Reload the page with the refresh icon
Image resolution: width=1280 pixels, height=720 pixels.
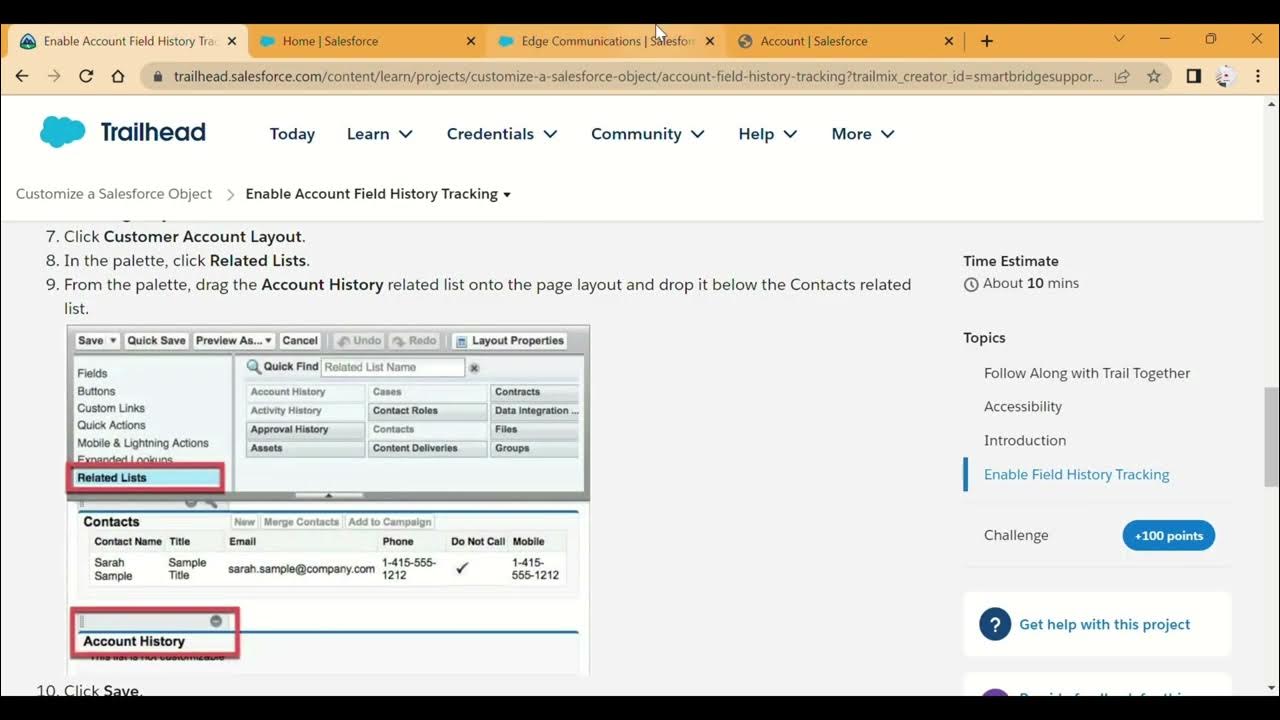tap(86, 76)
